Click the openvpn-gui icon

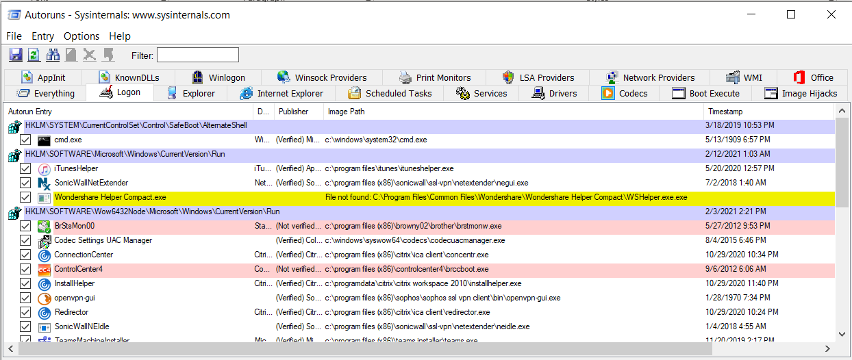point(44,298)
